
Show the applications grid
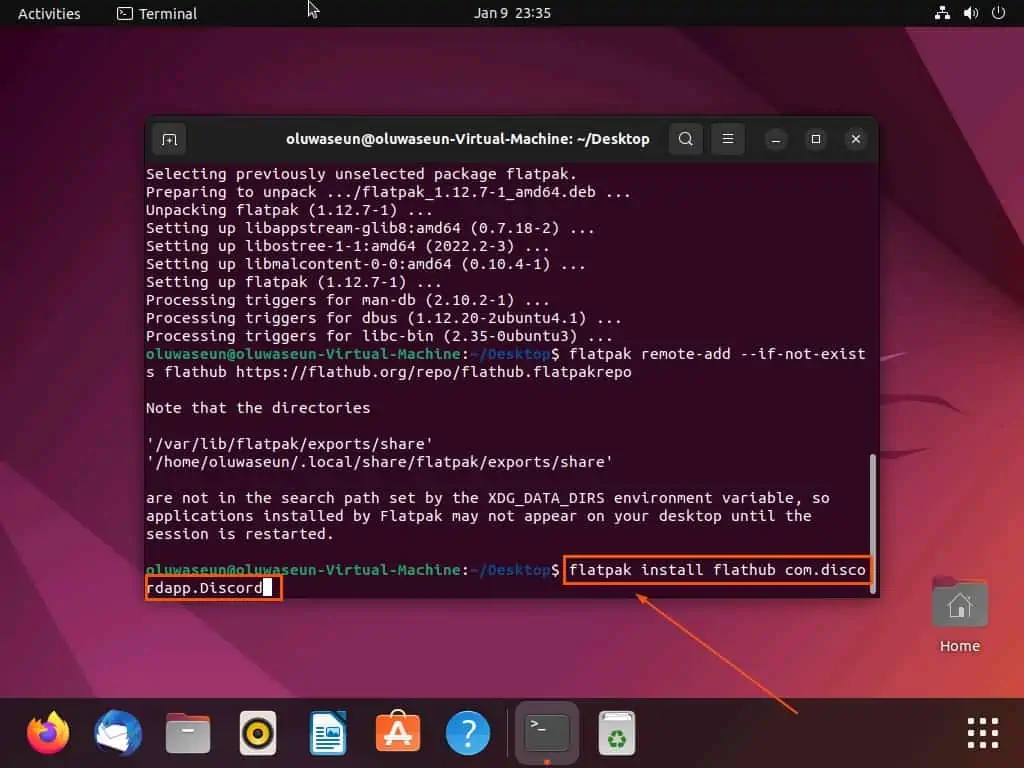click(x=983, y=733)
